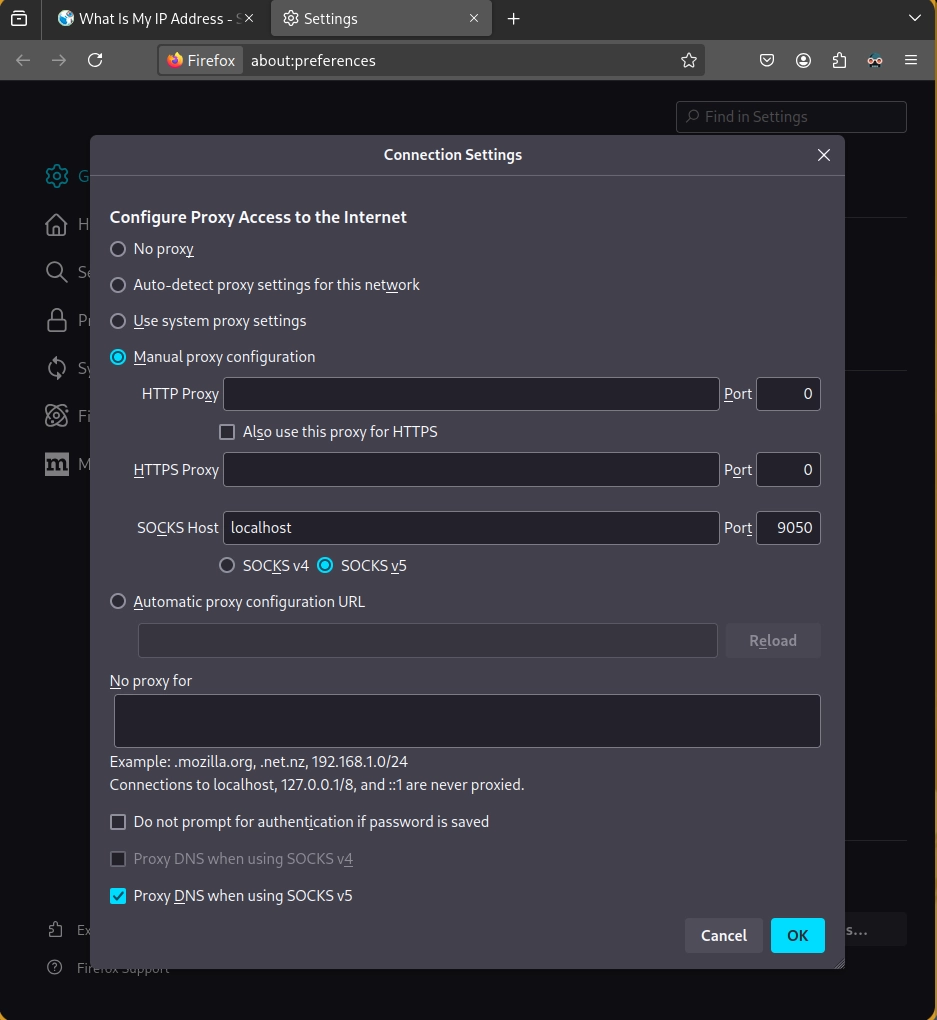Click the HTTP Proxy host field

coord(471,394)
